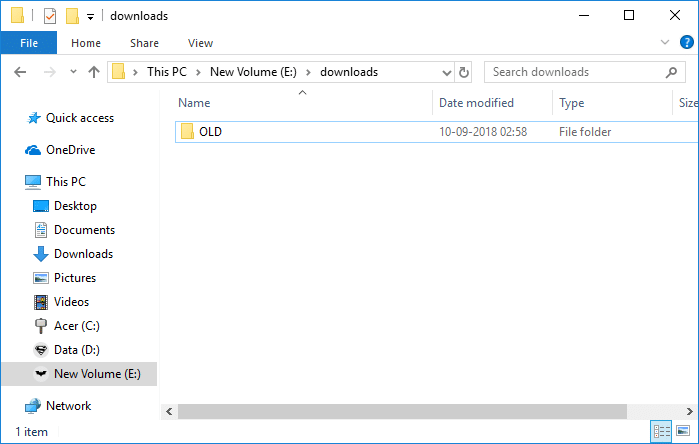
Task: Open Pictures in navigation pane
Action: (x=74, y=278)
